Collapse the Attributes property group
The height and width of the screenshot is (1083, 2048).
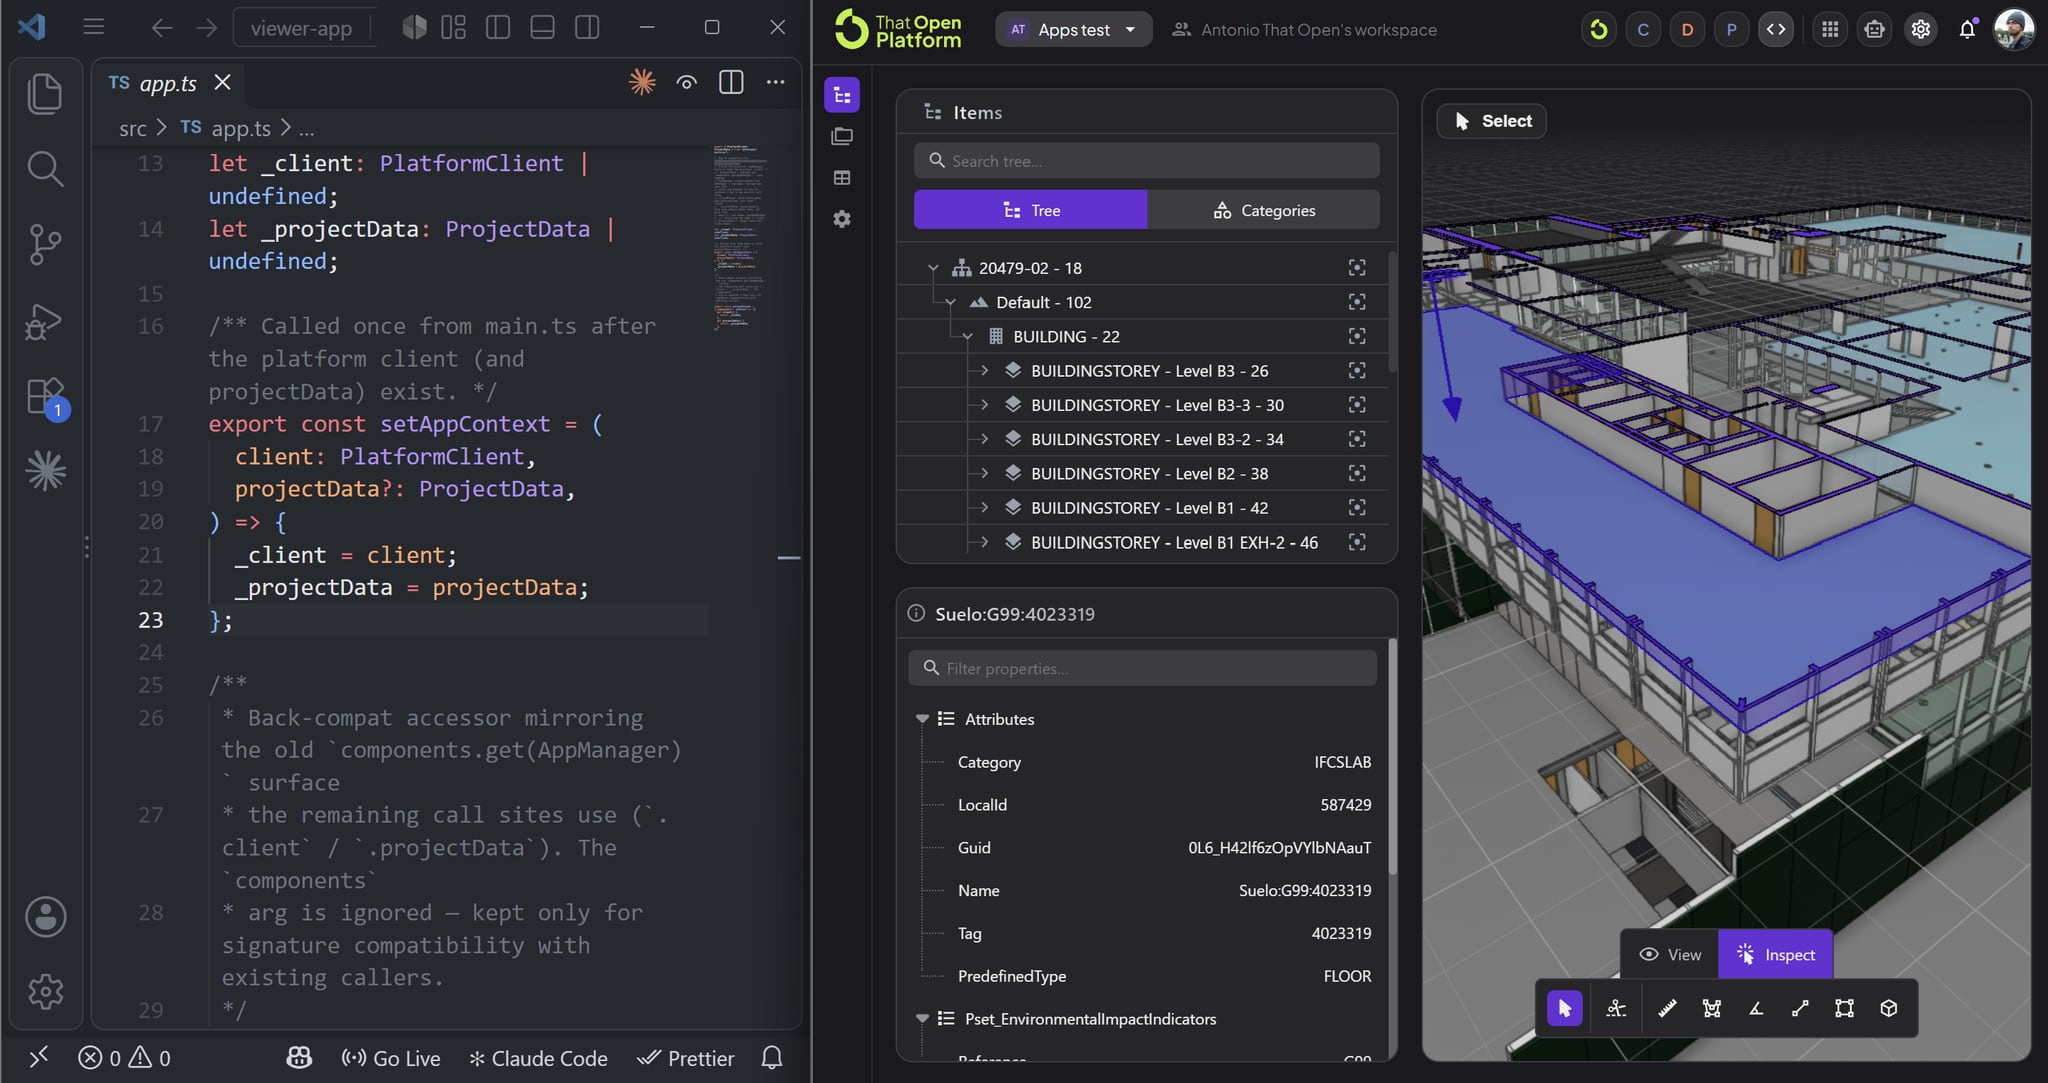(922, 719)
